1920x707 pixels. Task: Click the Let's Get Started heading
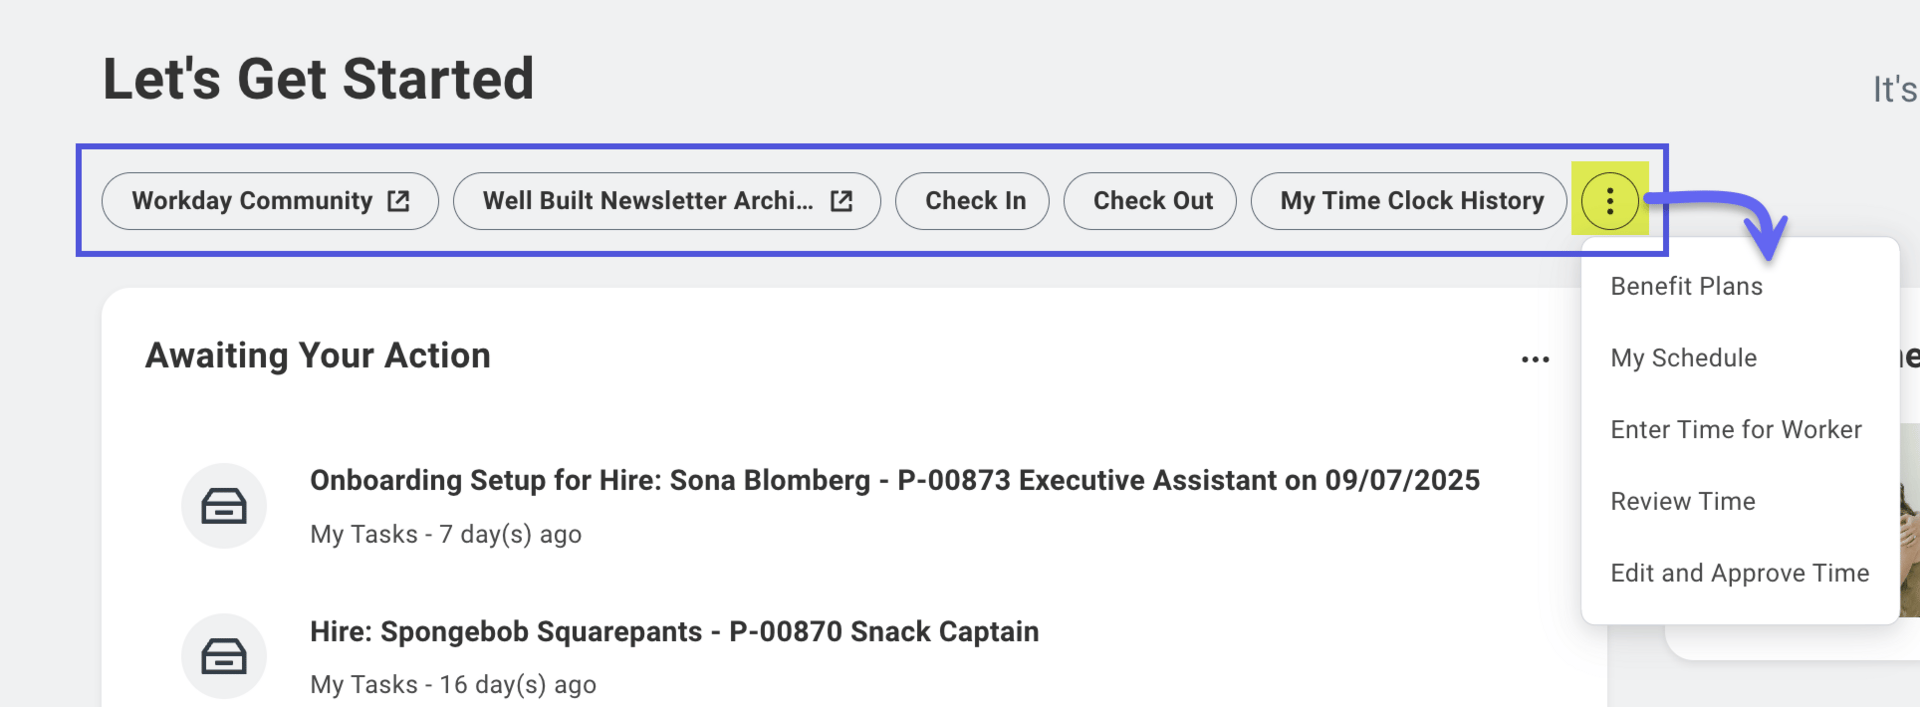click(x=318, y=80)
